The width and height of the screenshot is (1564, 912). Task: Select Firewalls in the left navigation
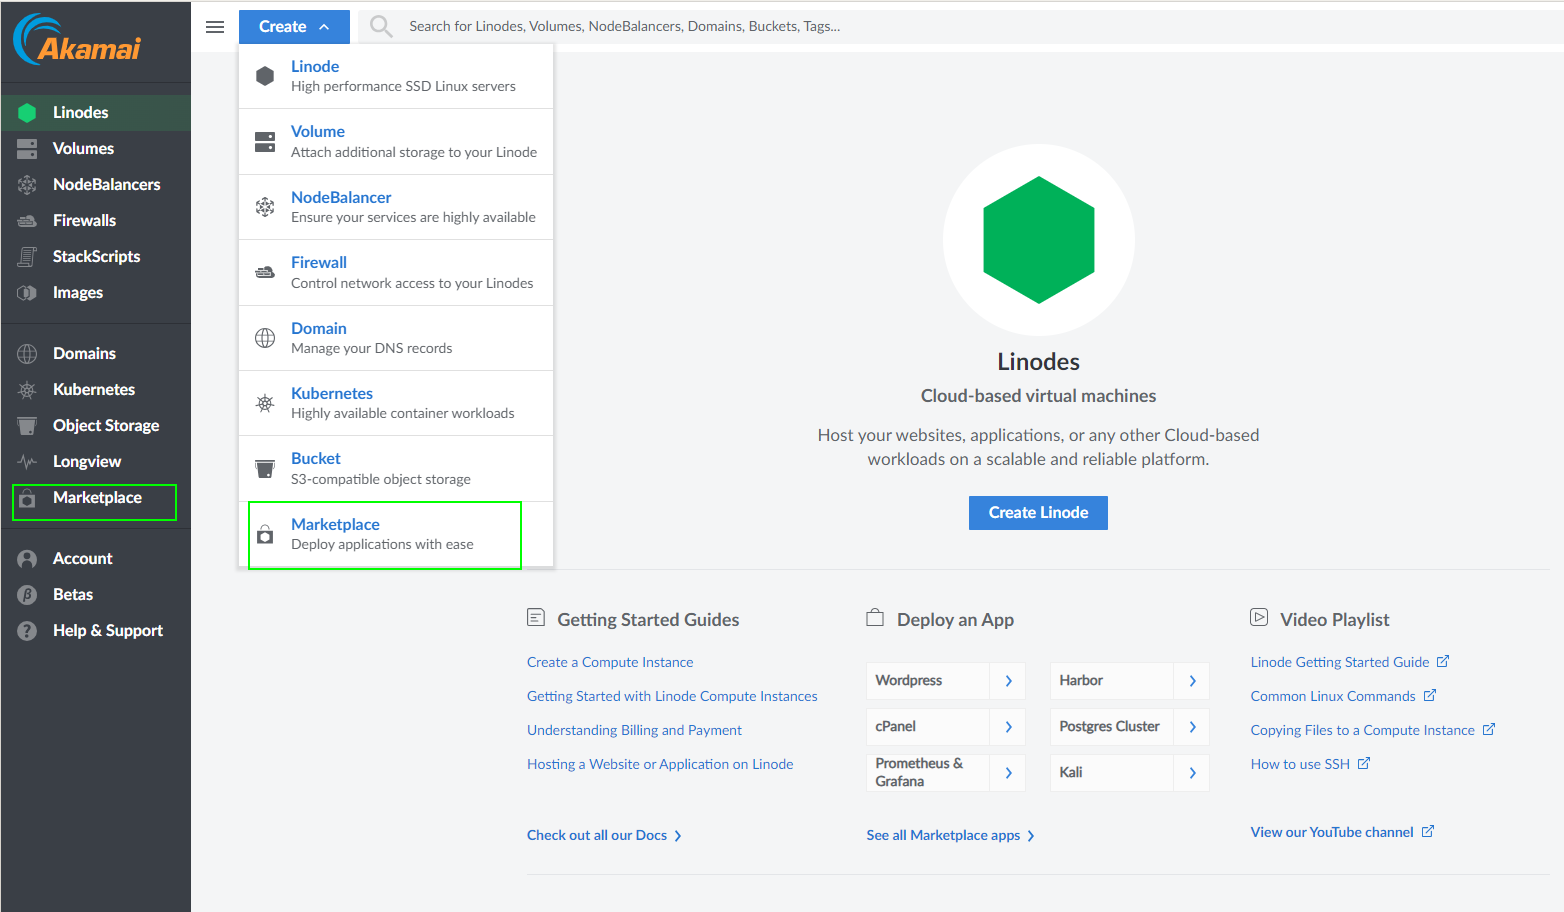29,220
